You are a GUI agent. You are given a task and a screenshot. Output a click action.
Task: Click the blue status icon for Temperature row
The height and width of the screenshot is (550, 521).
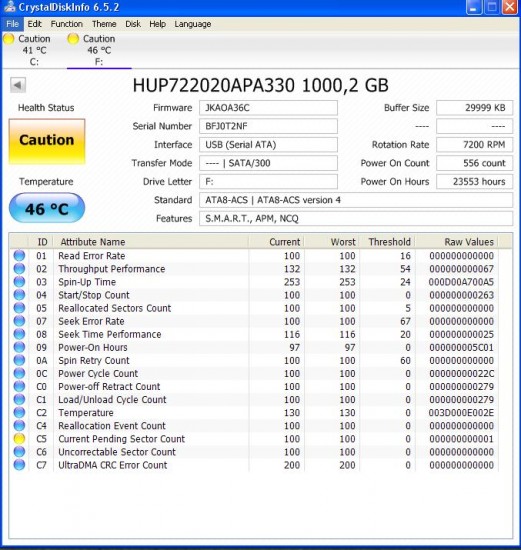(19, 412)
